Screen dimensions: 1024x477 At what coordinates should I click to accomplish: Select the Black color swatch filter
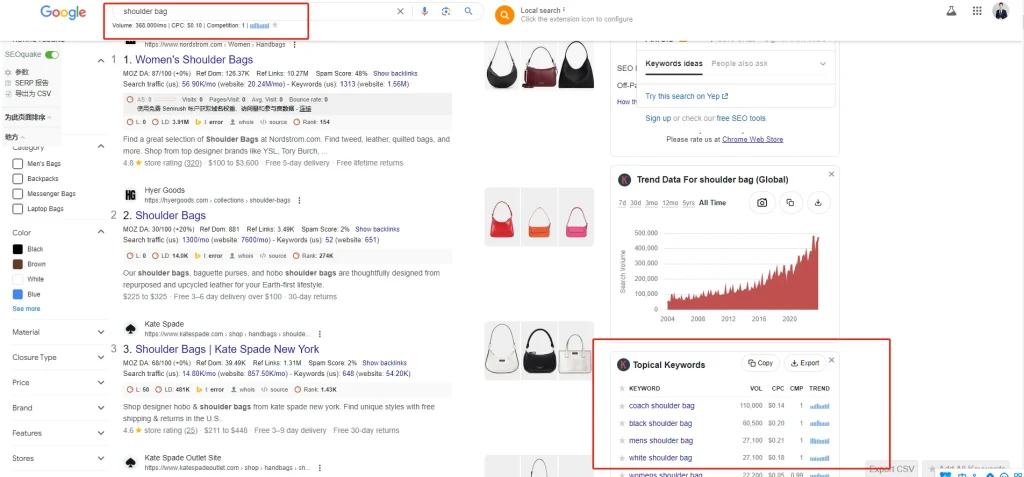pyautogui.click(x=18, y=249)
